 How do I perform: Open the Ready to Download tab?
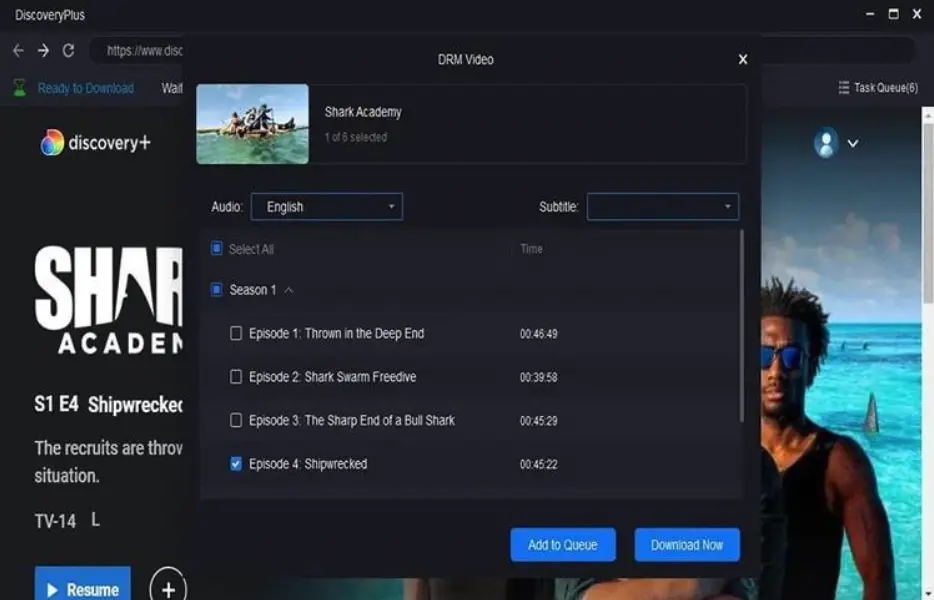[86, 88]
